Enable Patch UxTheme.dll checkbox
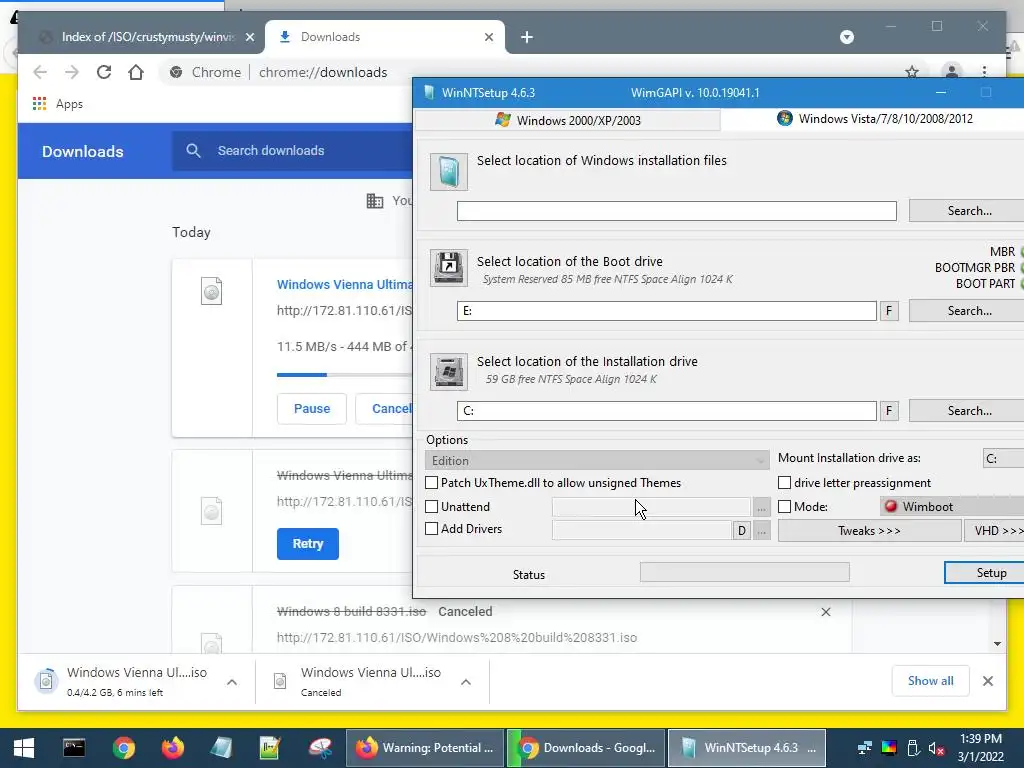The width and height of the screenshot is (1024, 768). click(x=432, y=483)
